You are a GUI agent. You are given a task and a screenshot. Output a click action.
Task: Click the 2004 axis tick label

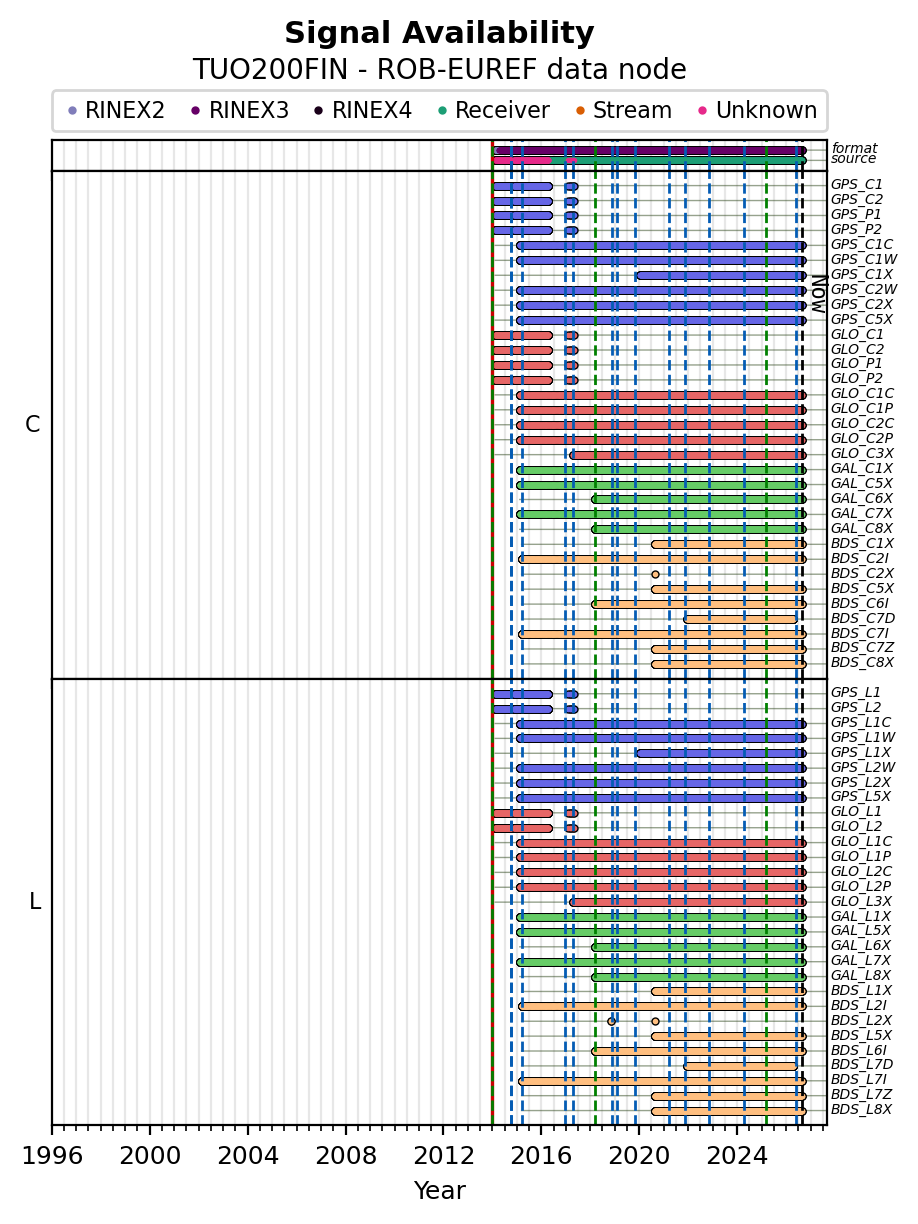(x=248, y=1156)
